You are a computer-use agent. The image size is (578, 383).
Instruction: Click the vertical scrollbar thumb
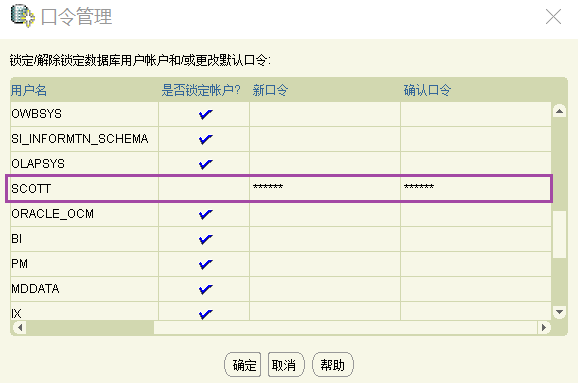(559, 234)
